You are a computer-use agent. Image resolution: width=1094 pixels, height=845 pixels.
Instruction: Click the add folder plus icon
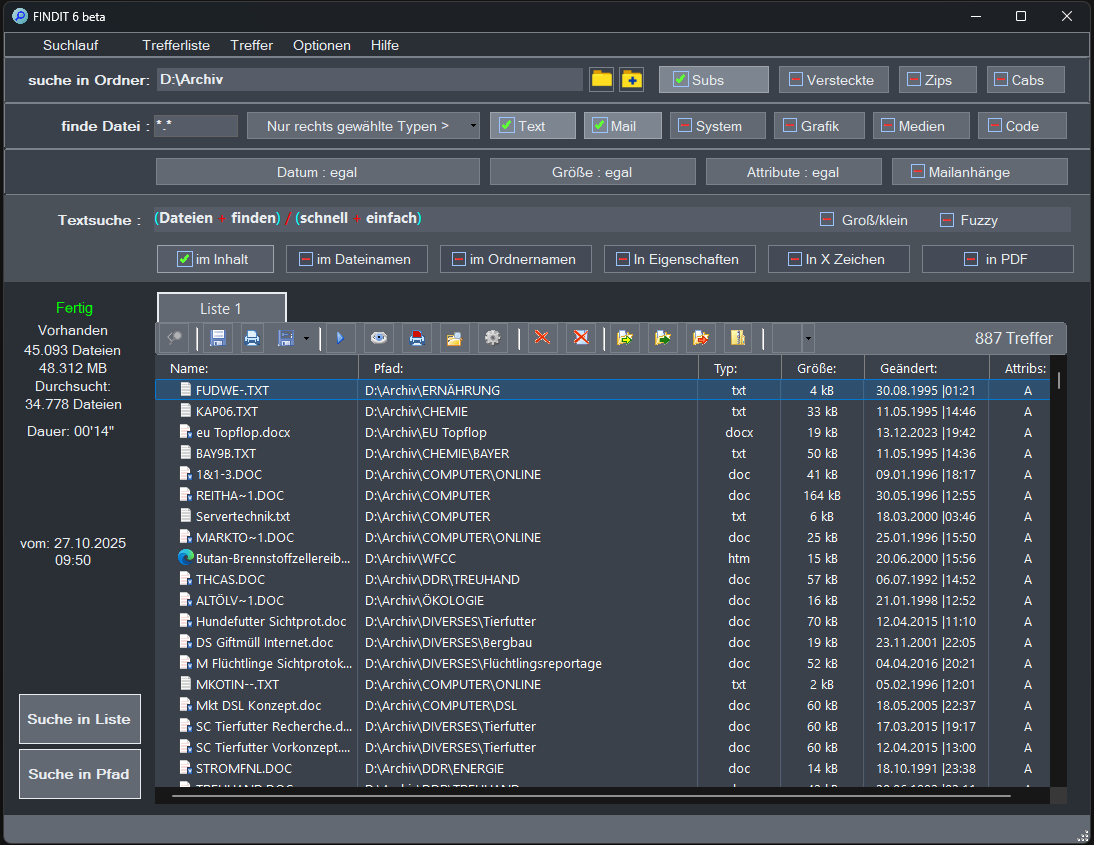(x=631, y=80)
